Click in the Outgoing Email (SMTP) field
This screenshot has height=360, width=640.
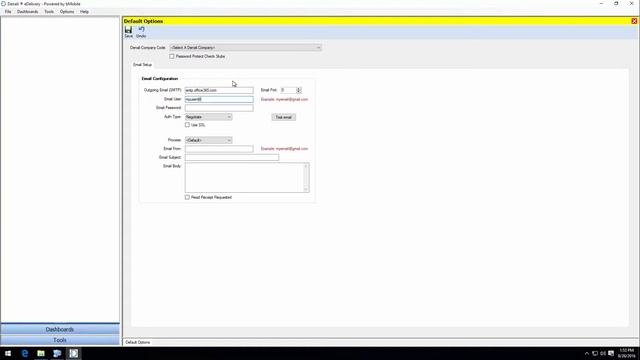[x=219, y=90]
